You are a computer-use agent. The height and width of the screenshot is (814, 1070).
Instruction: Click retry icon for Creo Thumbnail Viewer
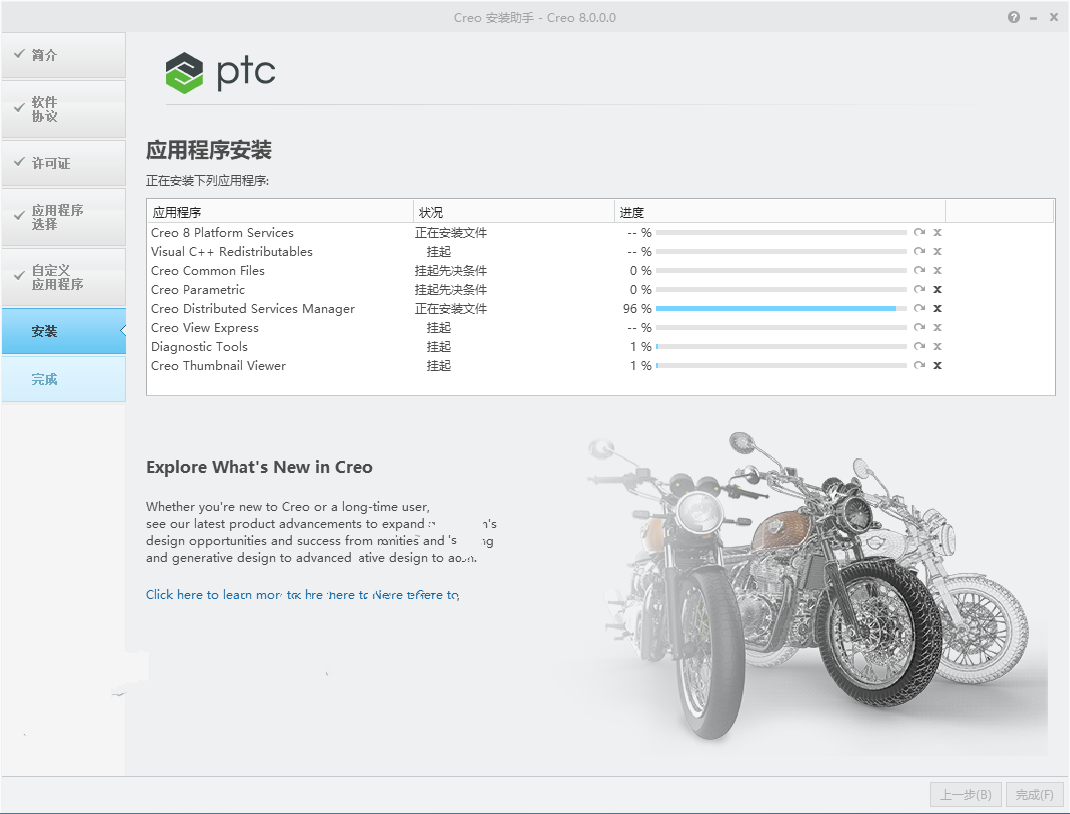click(919, 365)
